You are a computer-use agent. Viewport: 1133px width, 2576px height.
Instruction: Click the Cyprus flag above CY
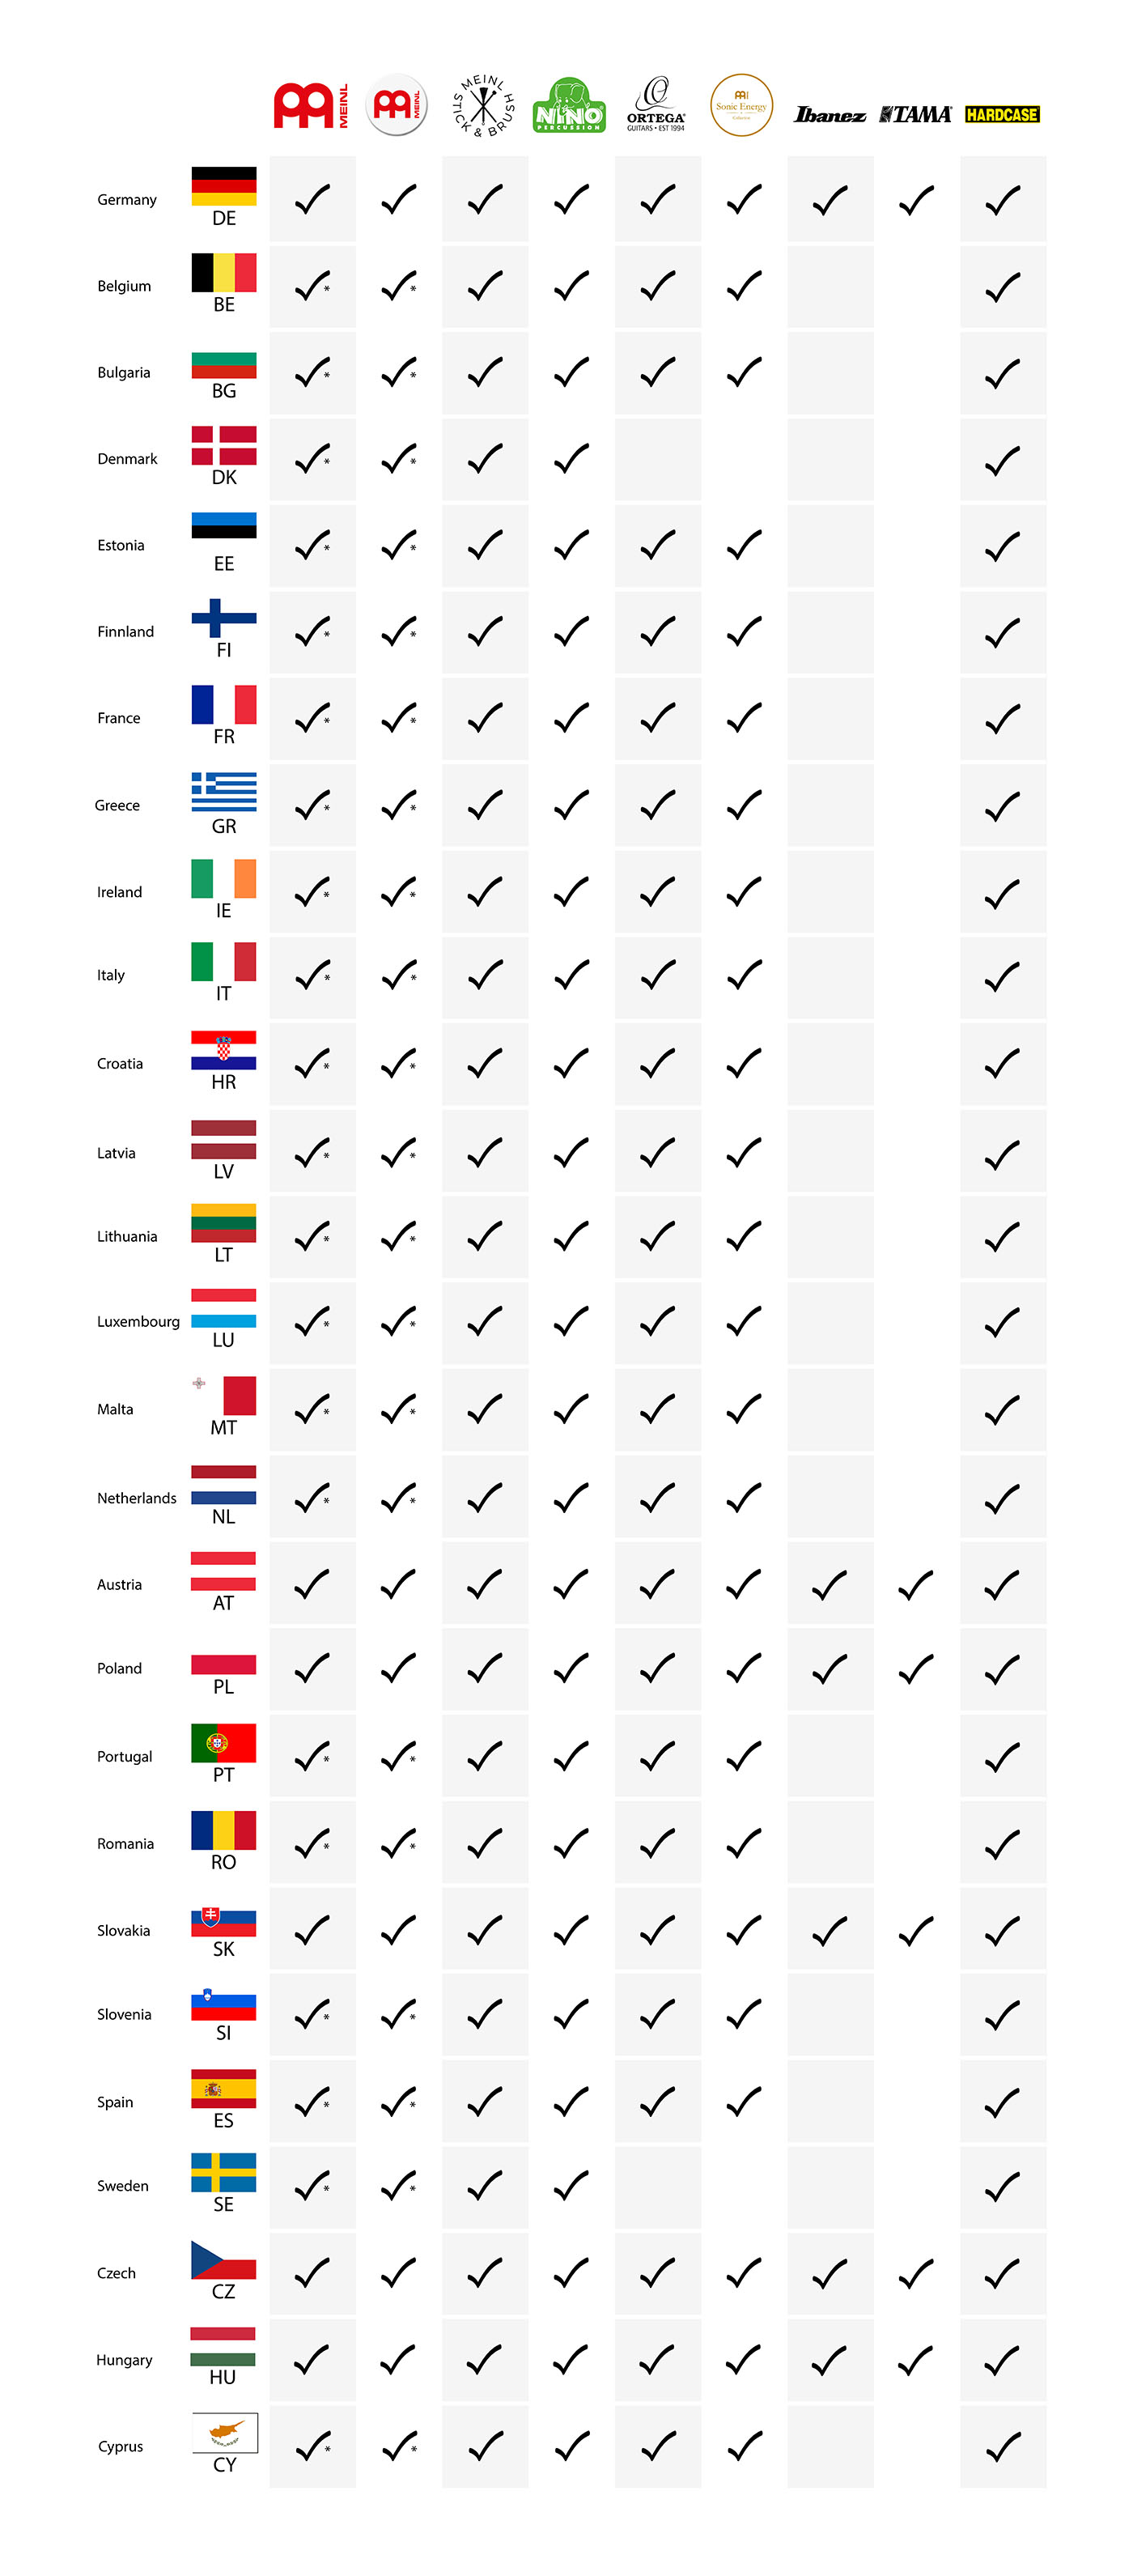point(225,2432)
